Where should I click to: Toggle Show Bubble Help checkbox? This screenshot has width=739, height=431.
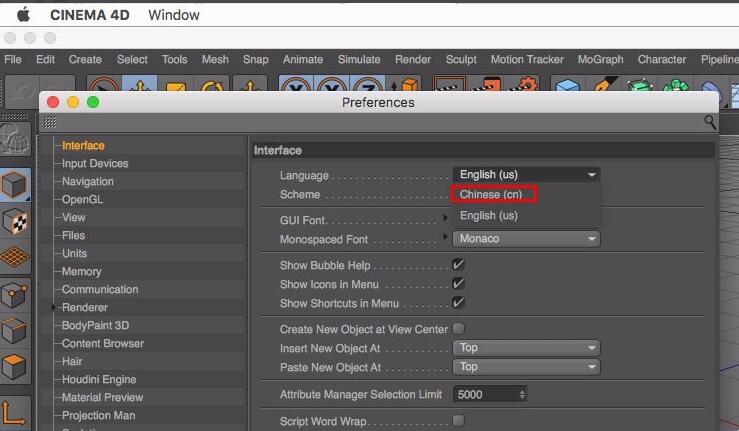pyautogui.click(x=458, y=265)
